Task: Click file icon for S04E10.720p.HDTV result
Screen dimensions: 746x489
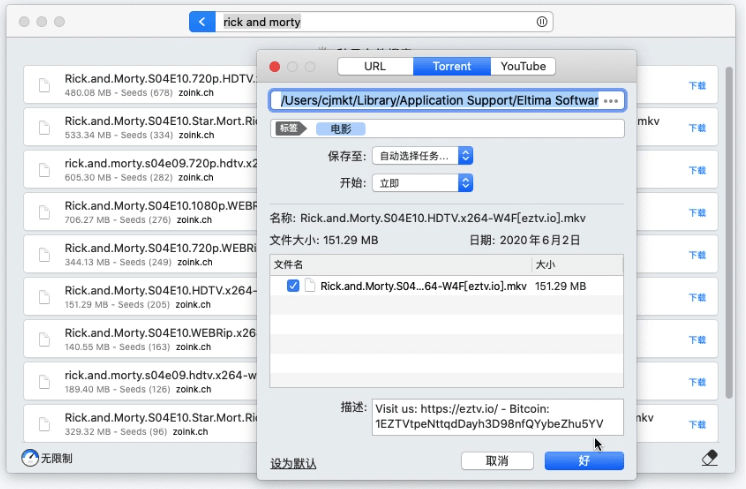Action: click(x=44, y=85)
